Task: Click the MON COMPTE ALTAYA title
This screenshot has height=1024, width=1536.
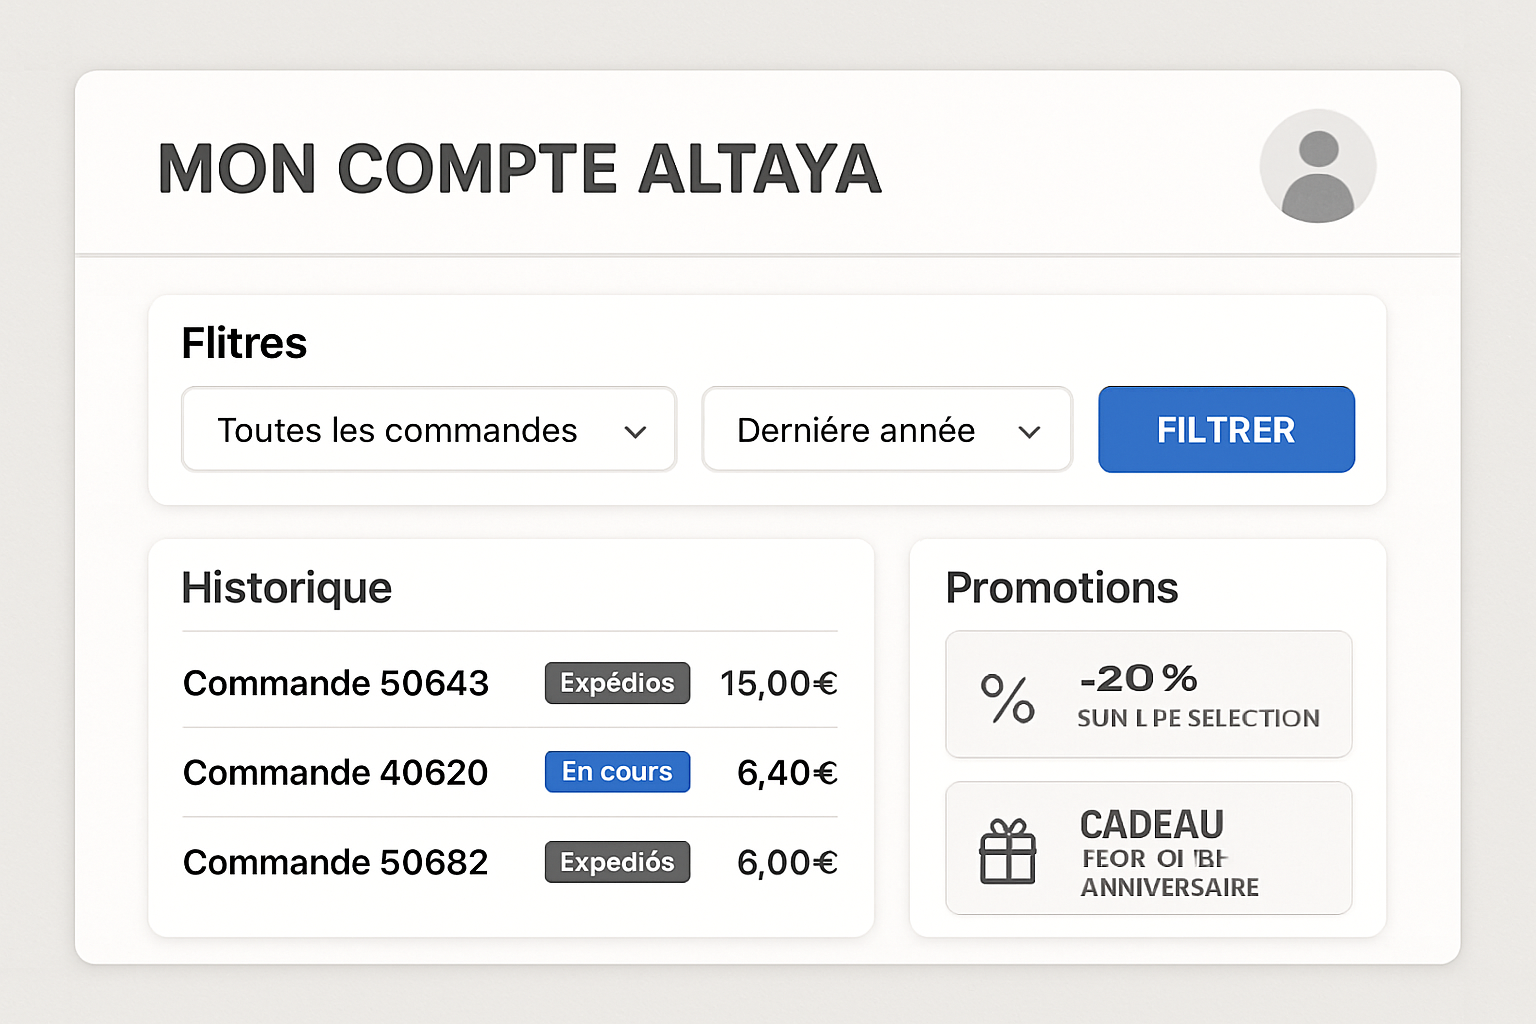Action: (518, 168)
